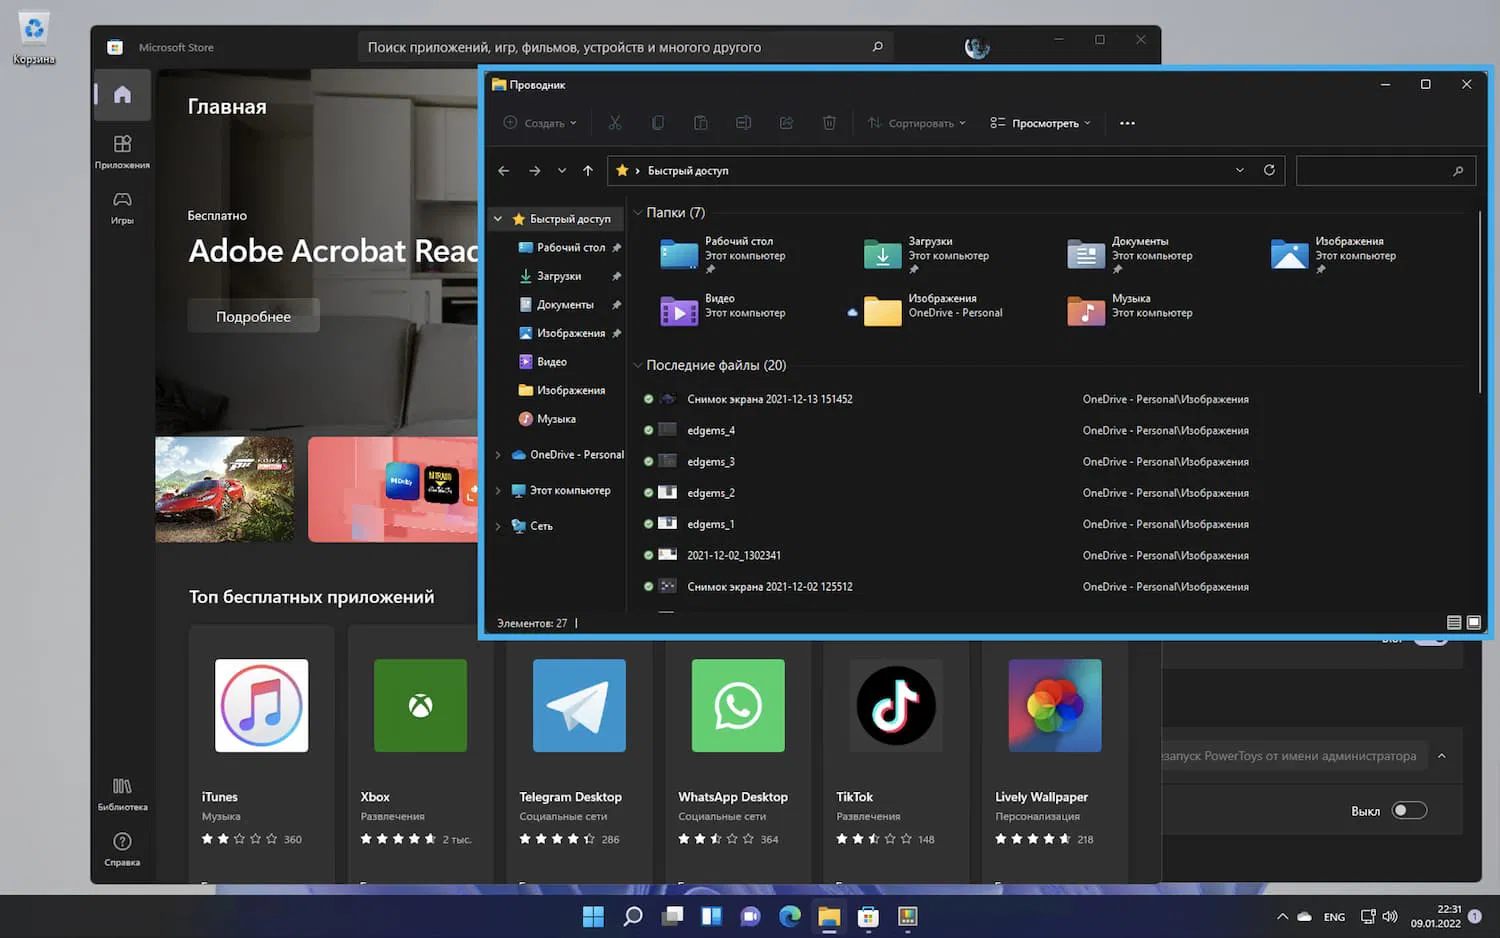Go up one level in Explorer

click(x=588, y=171)
